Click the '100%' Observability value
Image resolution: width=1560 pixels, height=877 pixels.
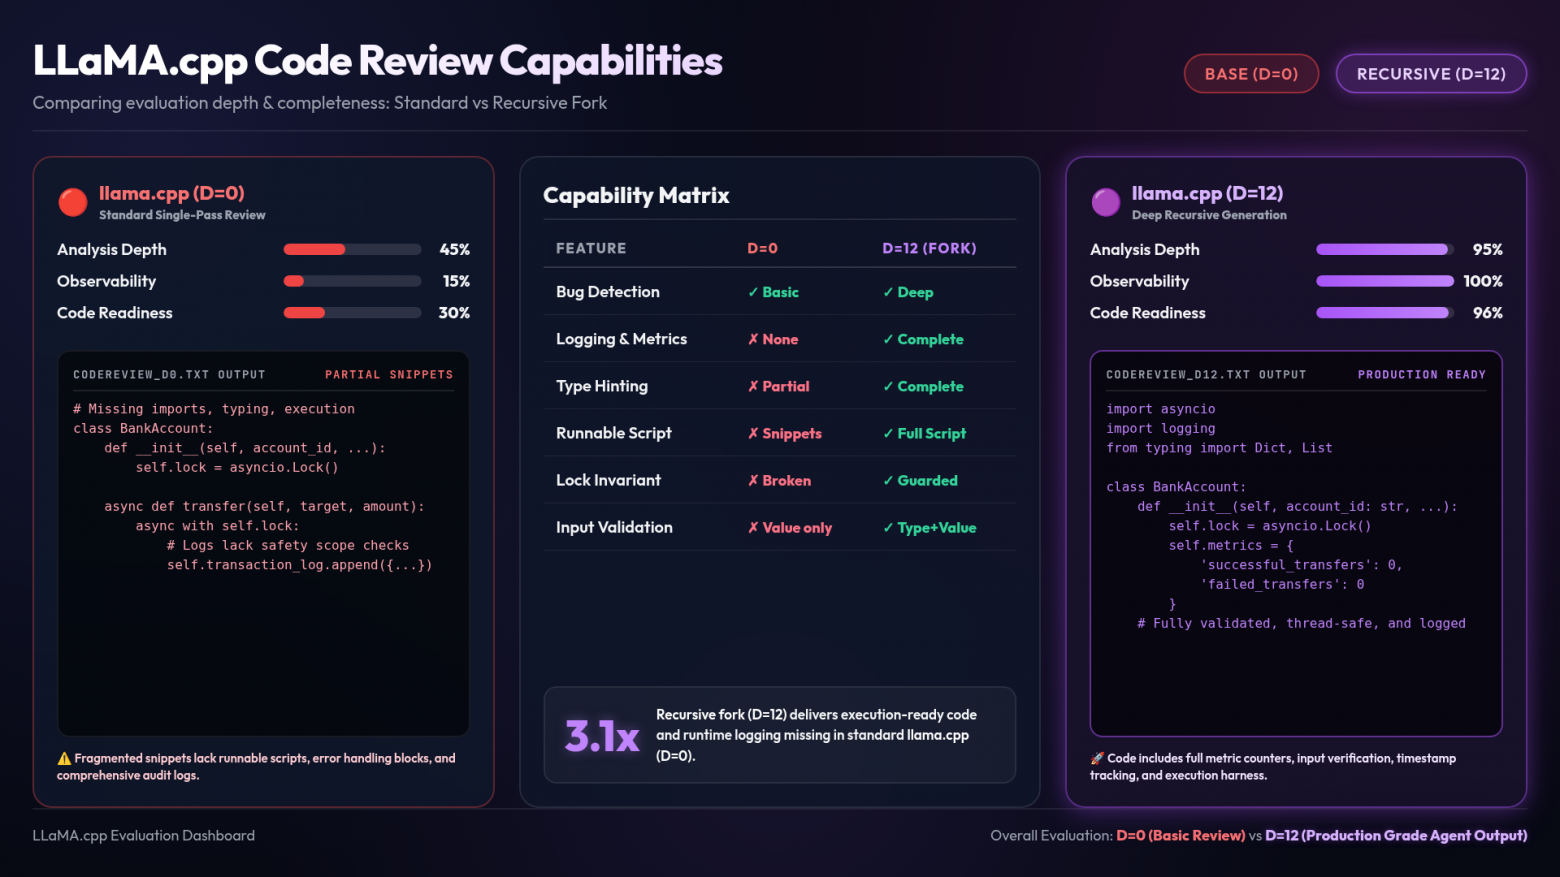point(1483,281)
